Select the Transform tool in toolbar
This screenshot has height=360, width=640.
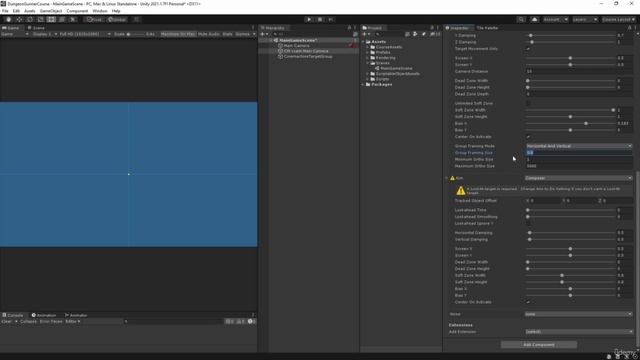click(x=62, y=19)
